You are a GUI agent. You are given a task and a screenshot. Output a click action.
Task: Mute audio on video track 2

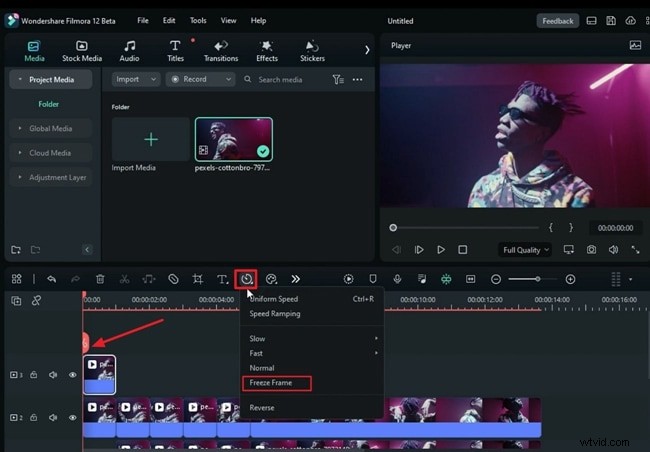pos(53,417)
